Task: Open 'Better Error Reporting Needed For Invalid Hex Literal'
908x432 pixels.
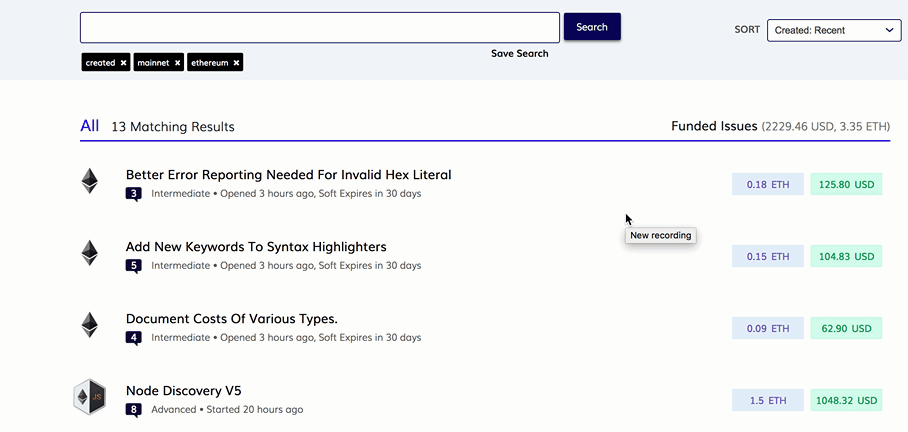Action: point(288,175)
